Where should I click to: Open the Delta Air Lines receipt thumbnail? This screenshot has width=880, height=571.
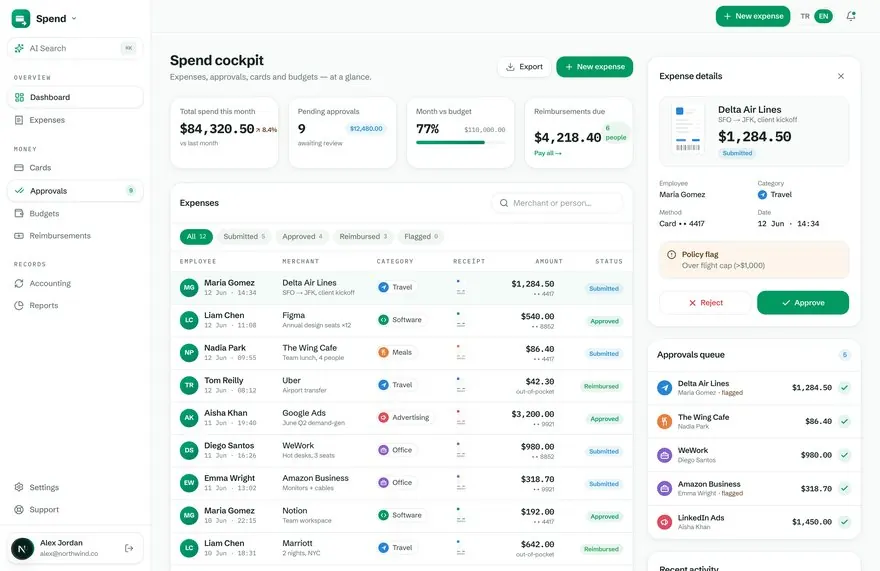[688, 130]
